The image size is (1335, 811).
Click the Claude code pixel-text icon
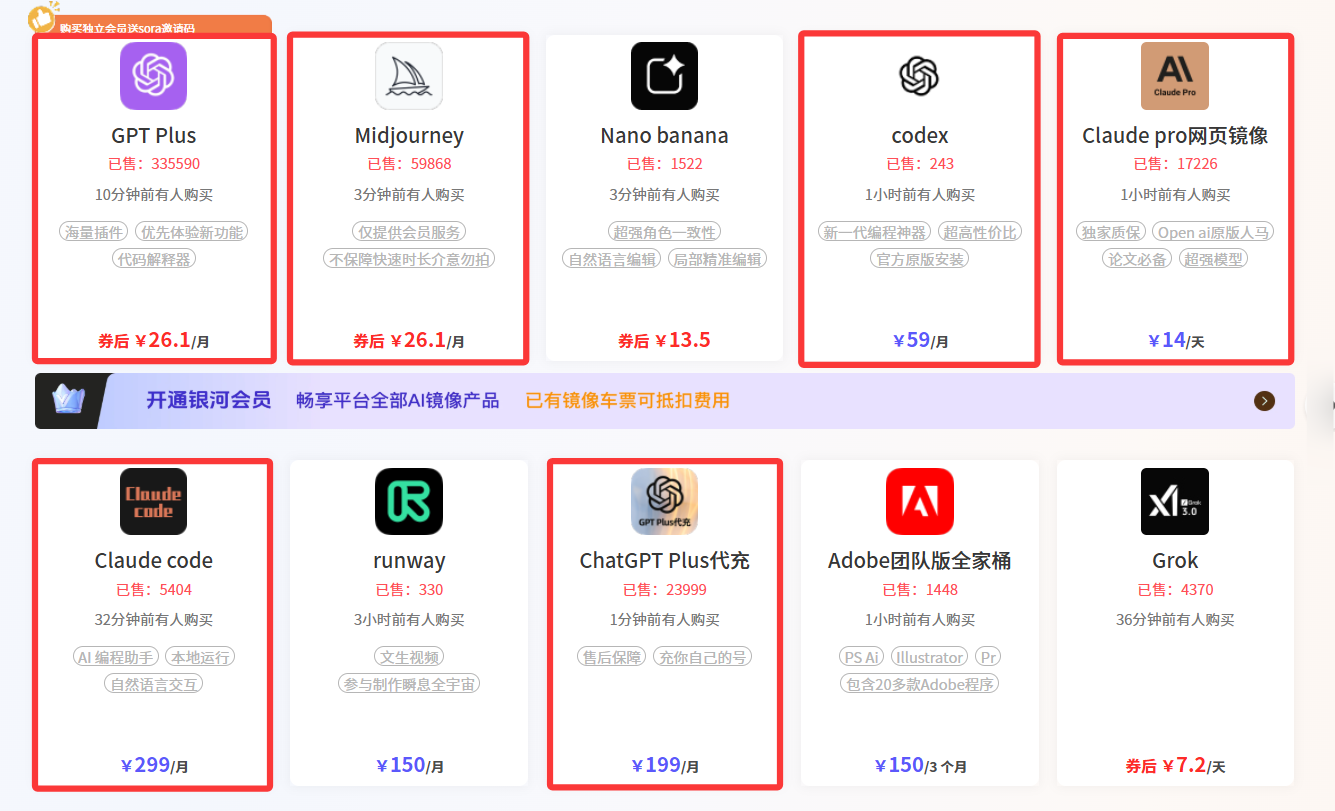pos(153,501)
